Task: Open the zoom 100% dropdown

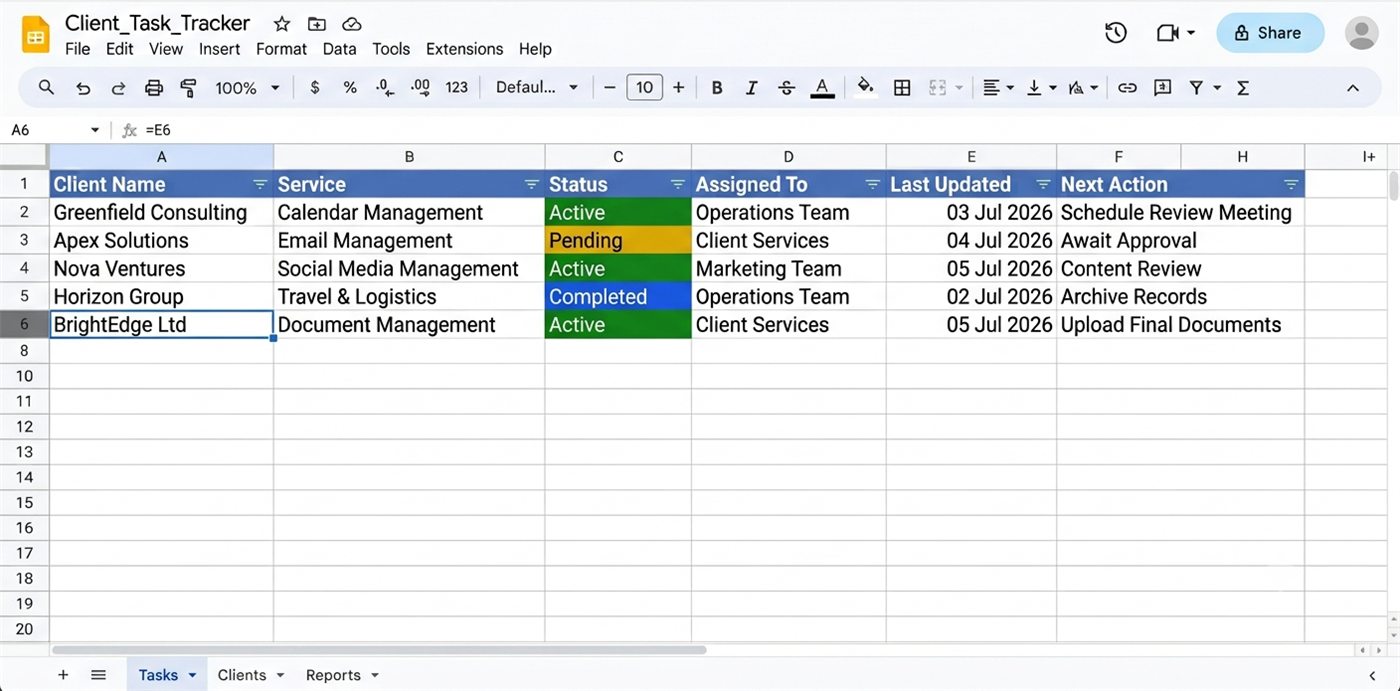Action: [x=246, y=88]
